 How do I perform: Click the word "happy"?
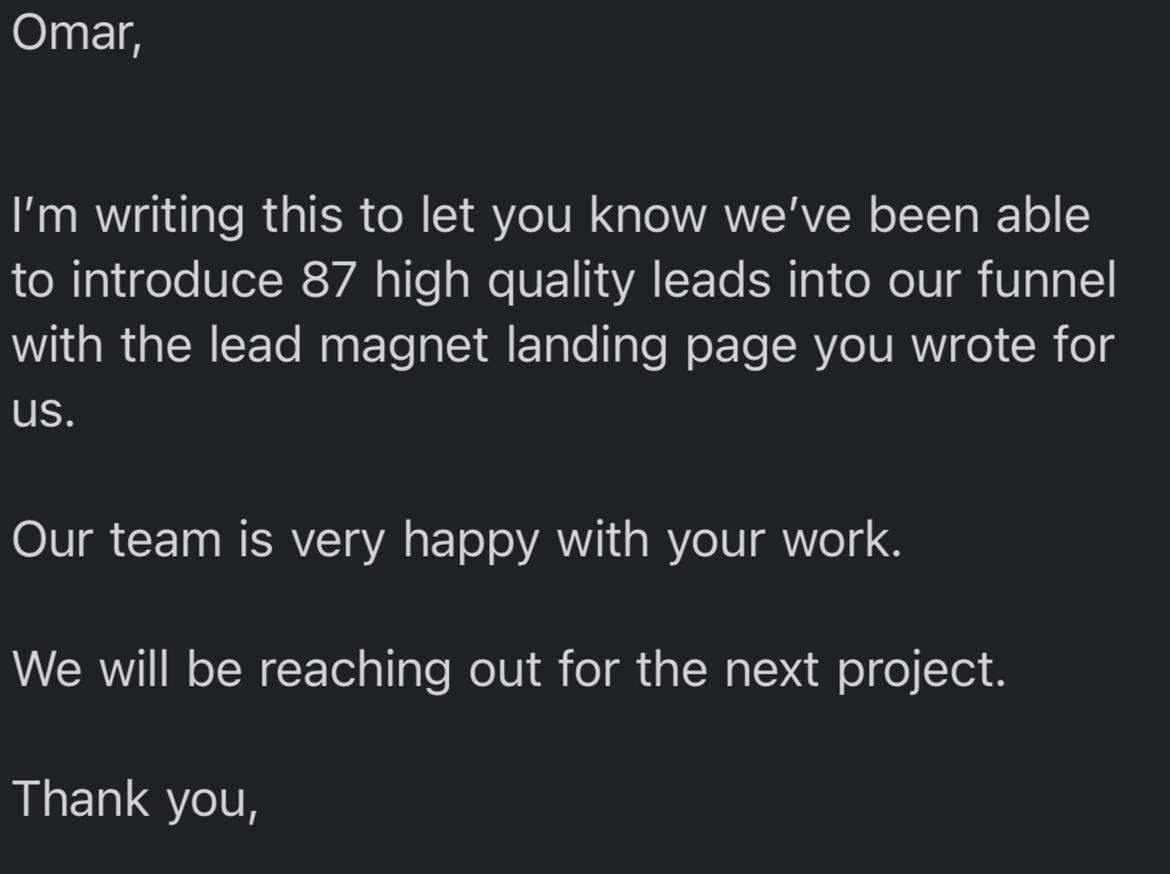click(472, 543)
